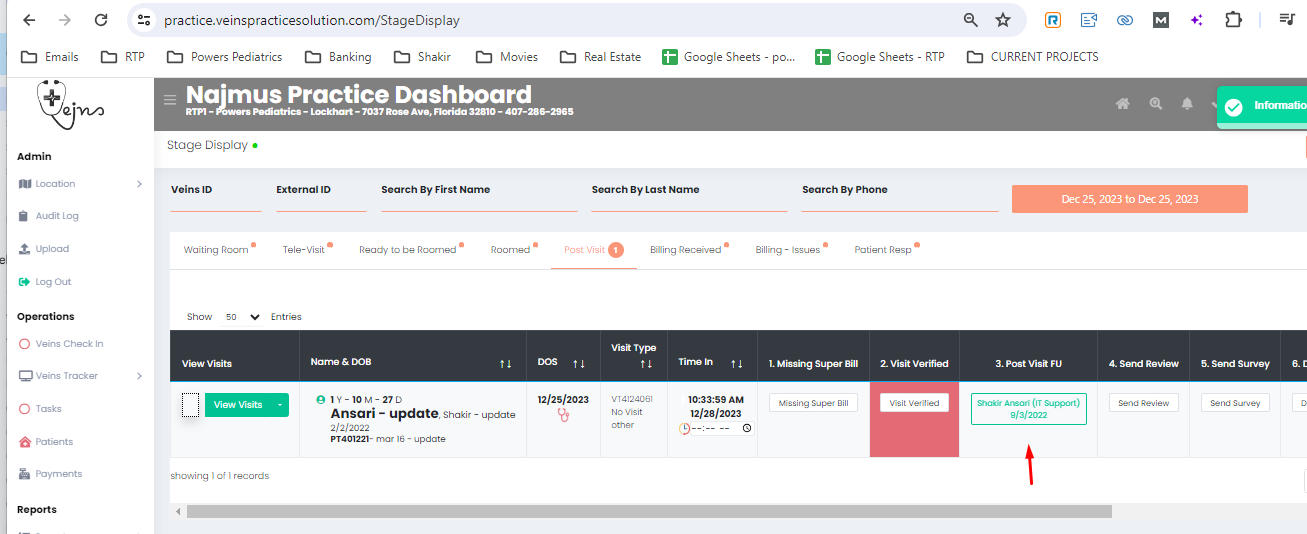This screenshot has height=534, width=1307.
Task: Select the Billing Received tab
Action: pos(685,250)
